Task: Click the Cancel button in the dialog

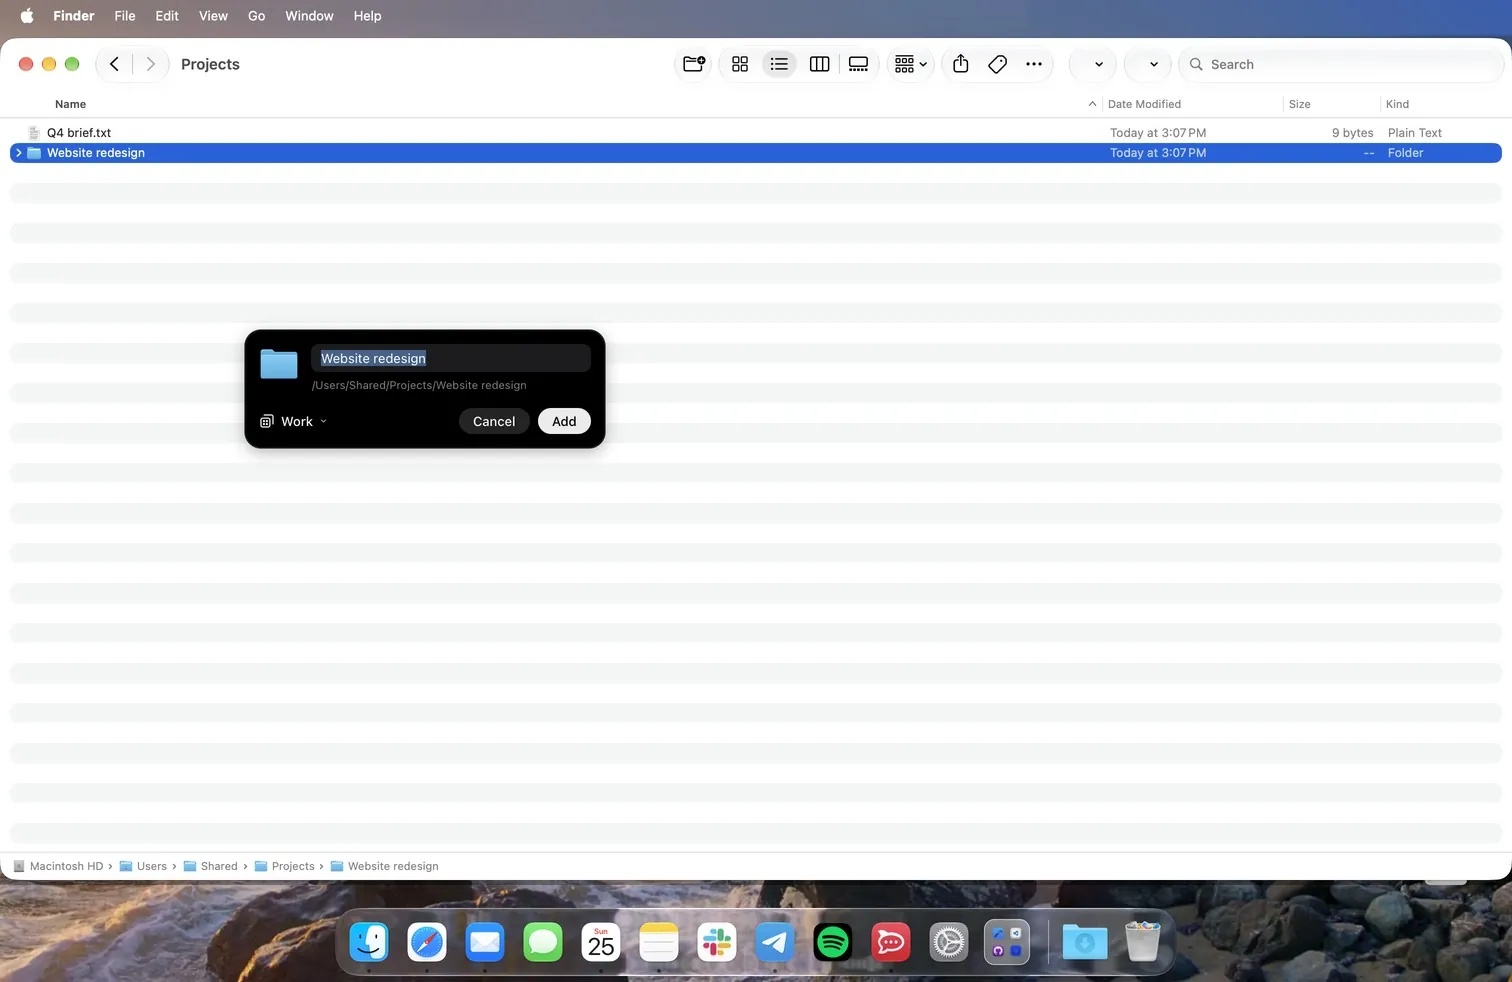Action: (494, 422)
